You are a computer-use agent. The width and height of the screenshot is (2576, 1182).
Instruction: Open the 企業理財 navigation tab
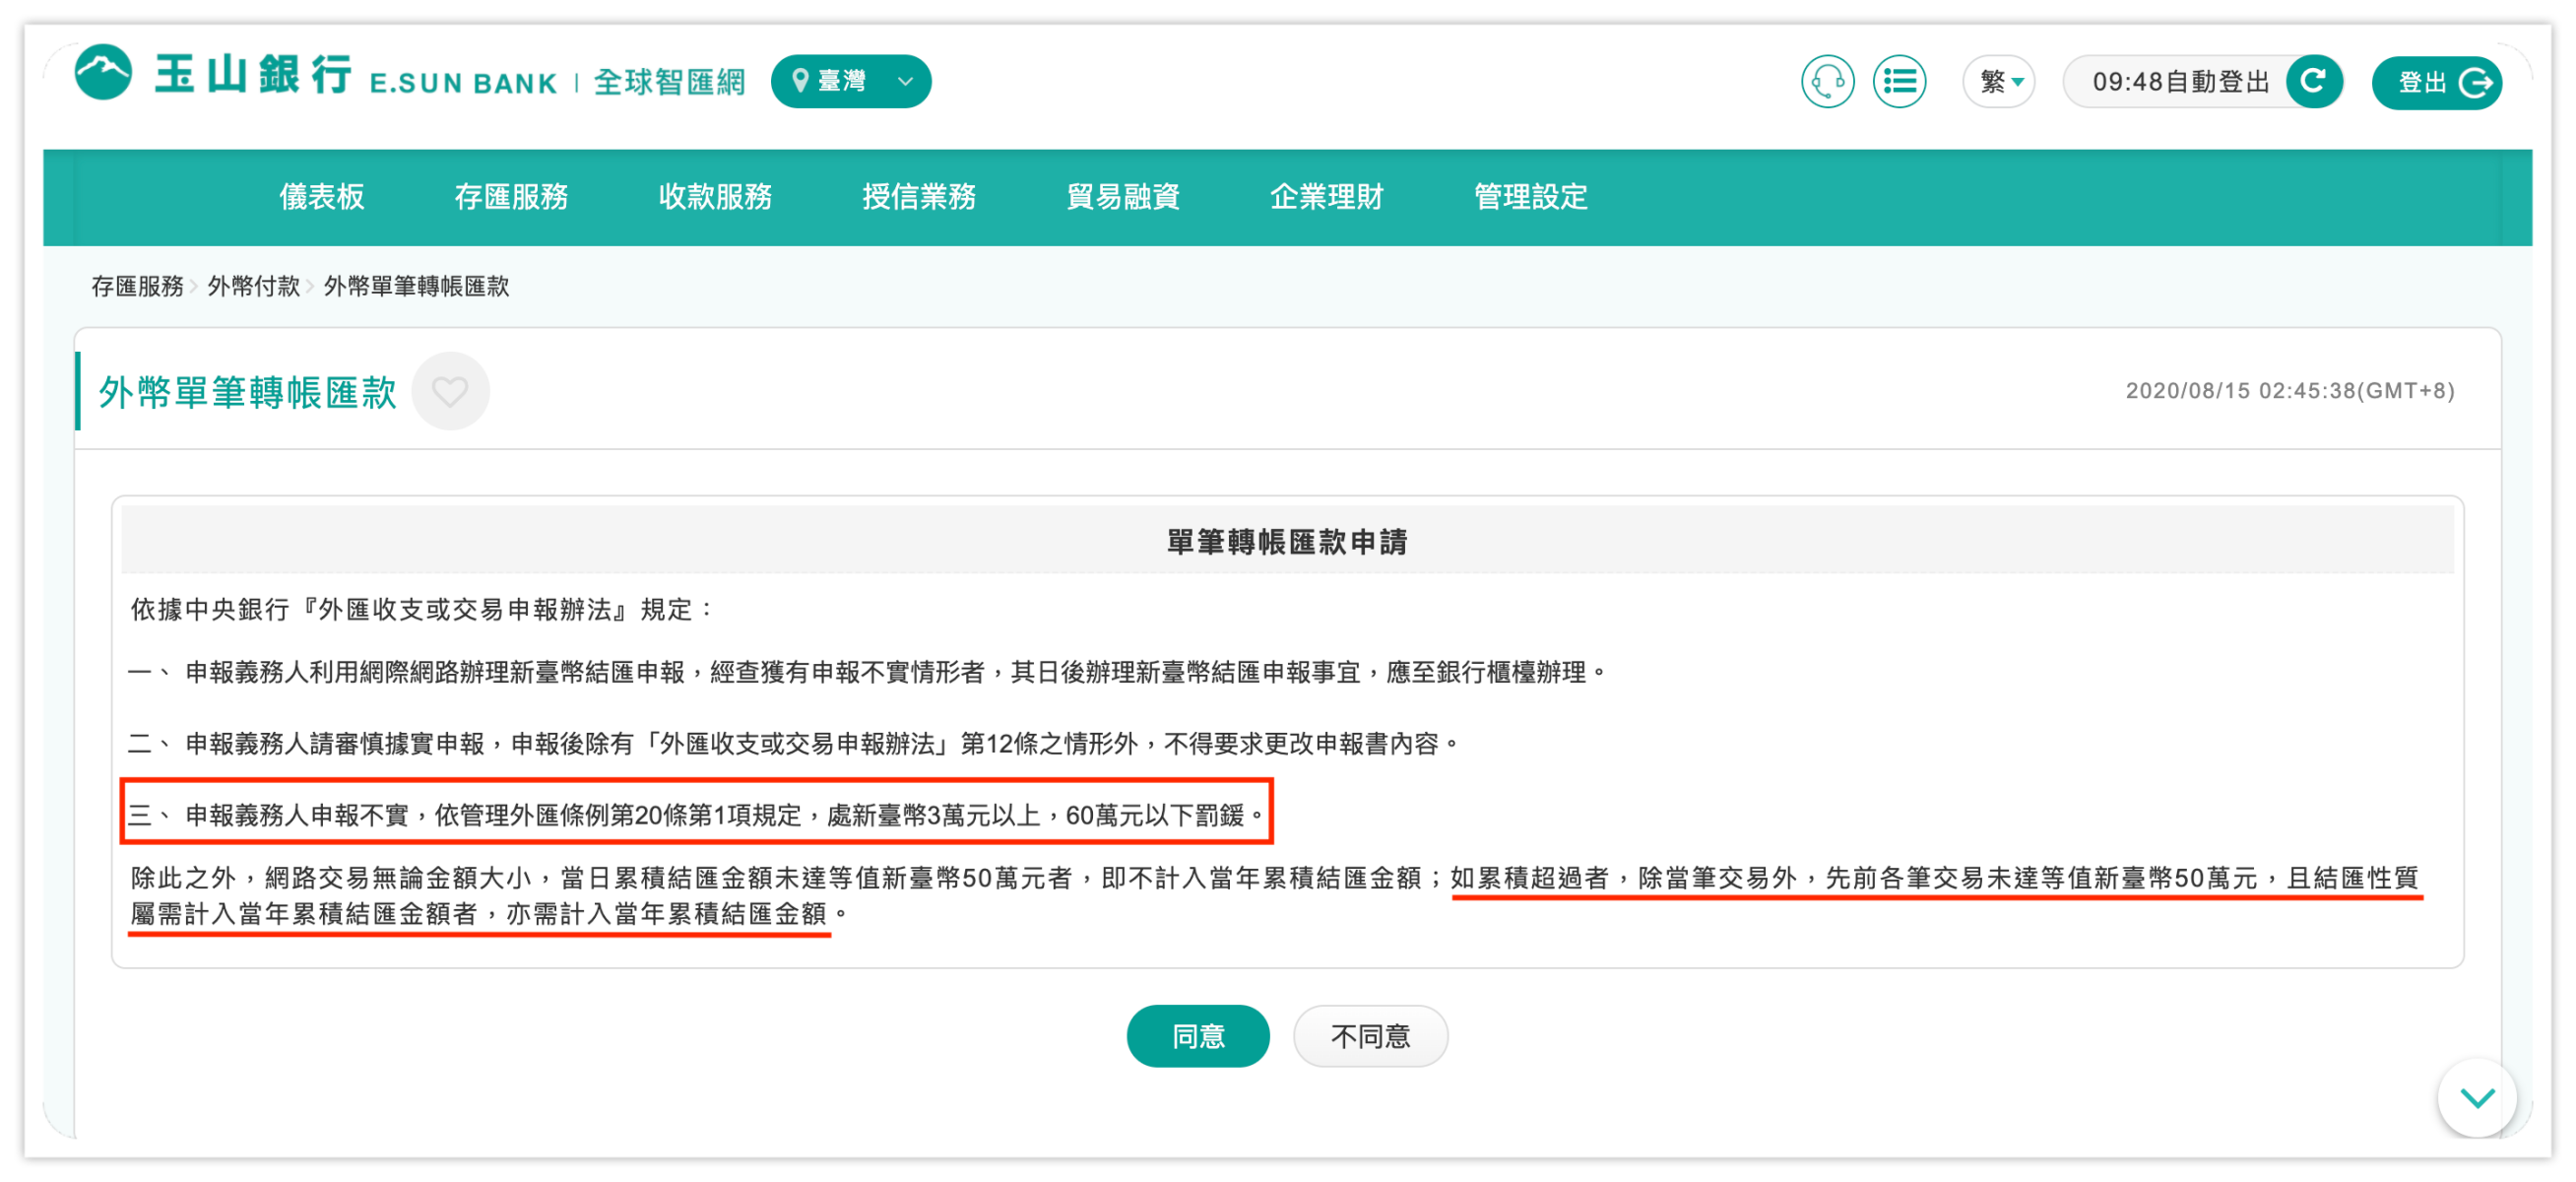(1327, 197)
